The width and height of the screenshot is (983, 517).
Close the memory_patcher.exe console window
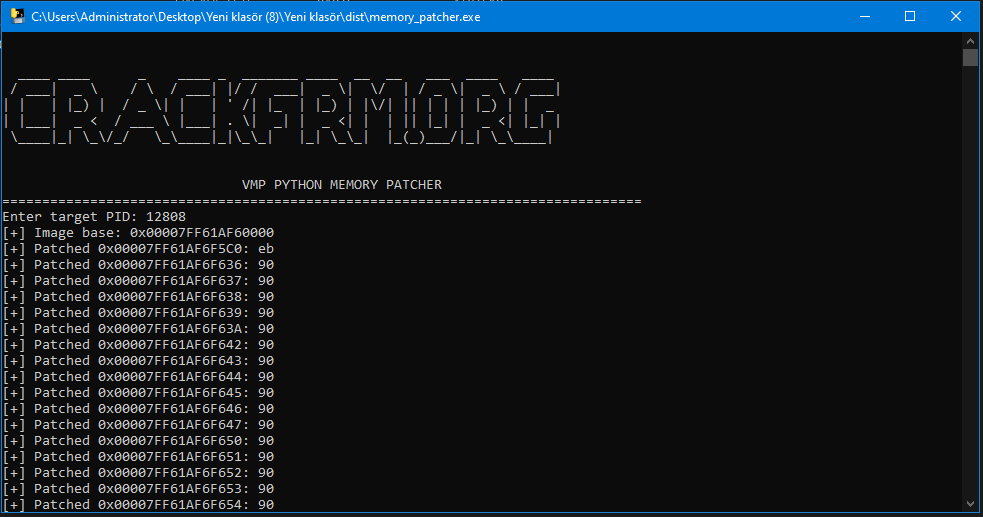click(956, 16)
